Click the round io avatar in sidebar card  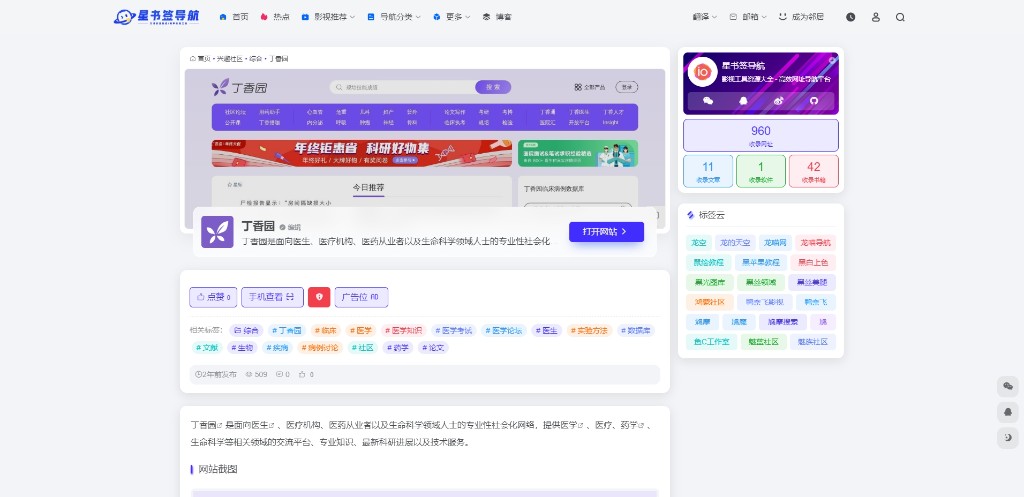click(x=703, y=72)
